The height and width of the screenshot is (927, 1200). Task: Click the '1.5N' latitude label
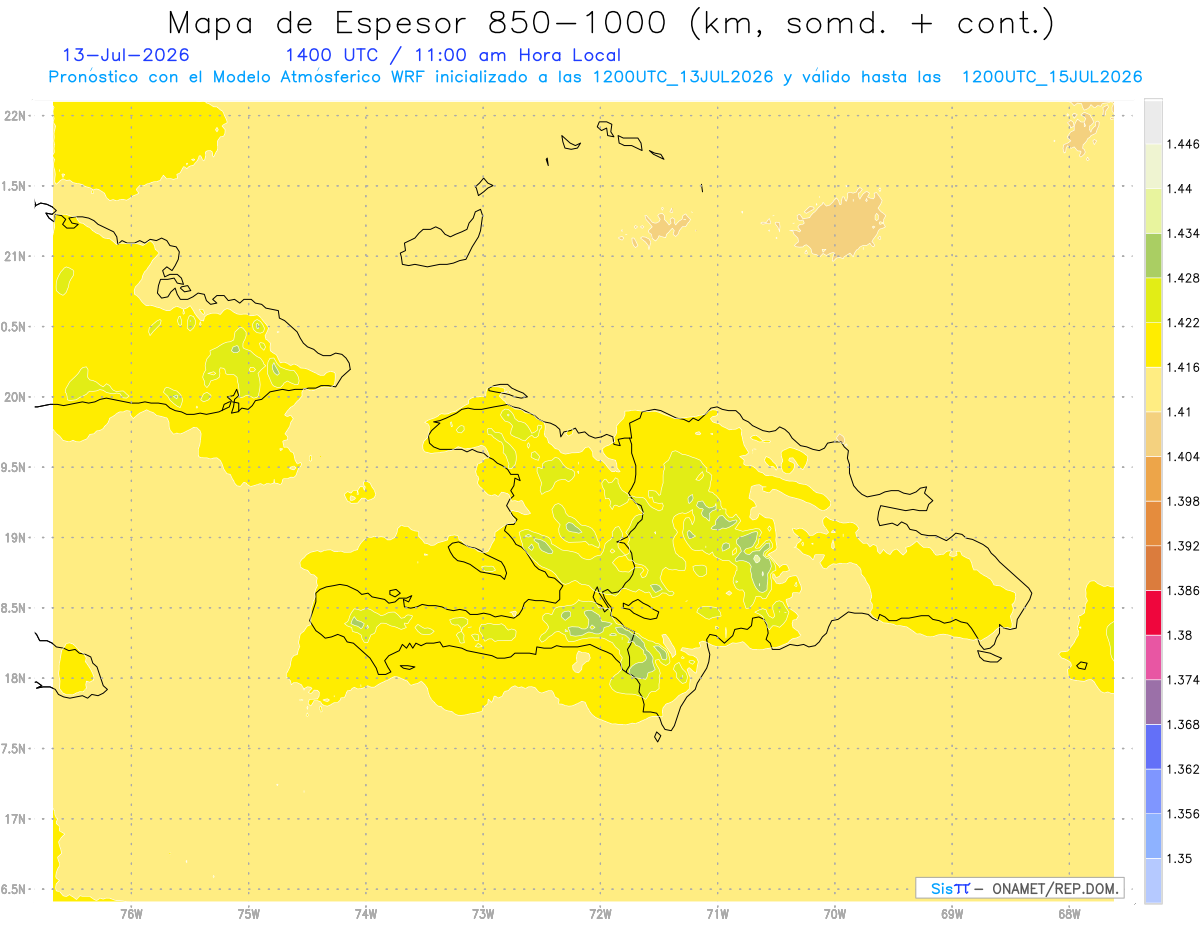coord(14,186)
